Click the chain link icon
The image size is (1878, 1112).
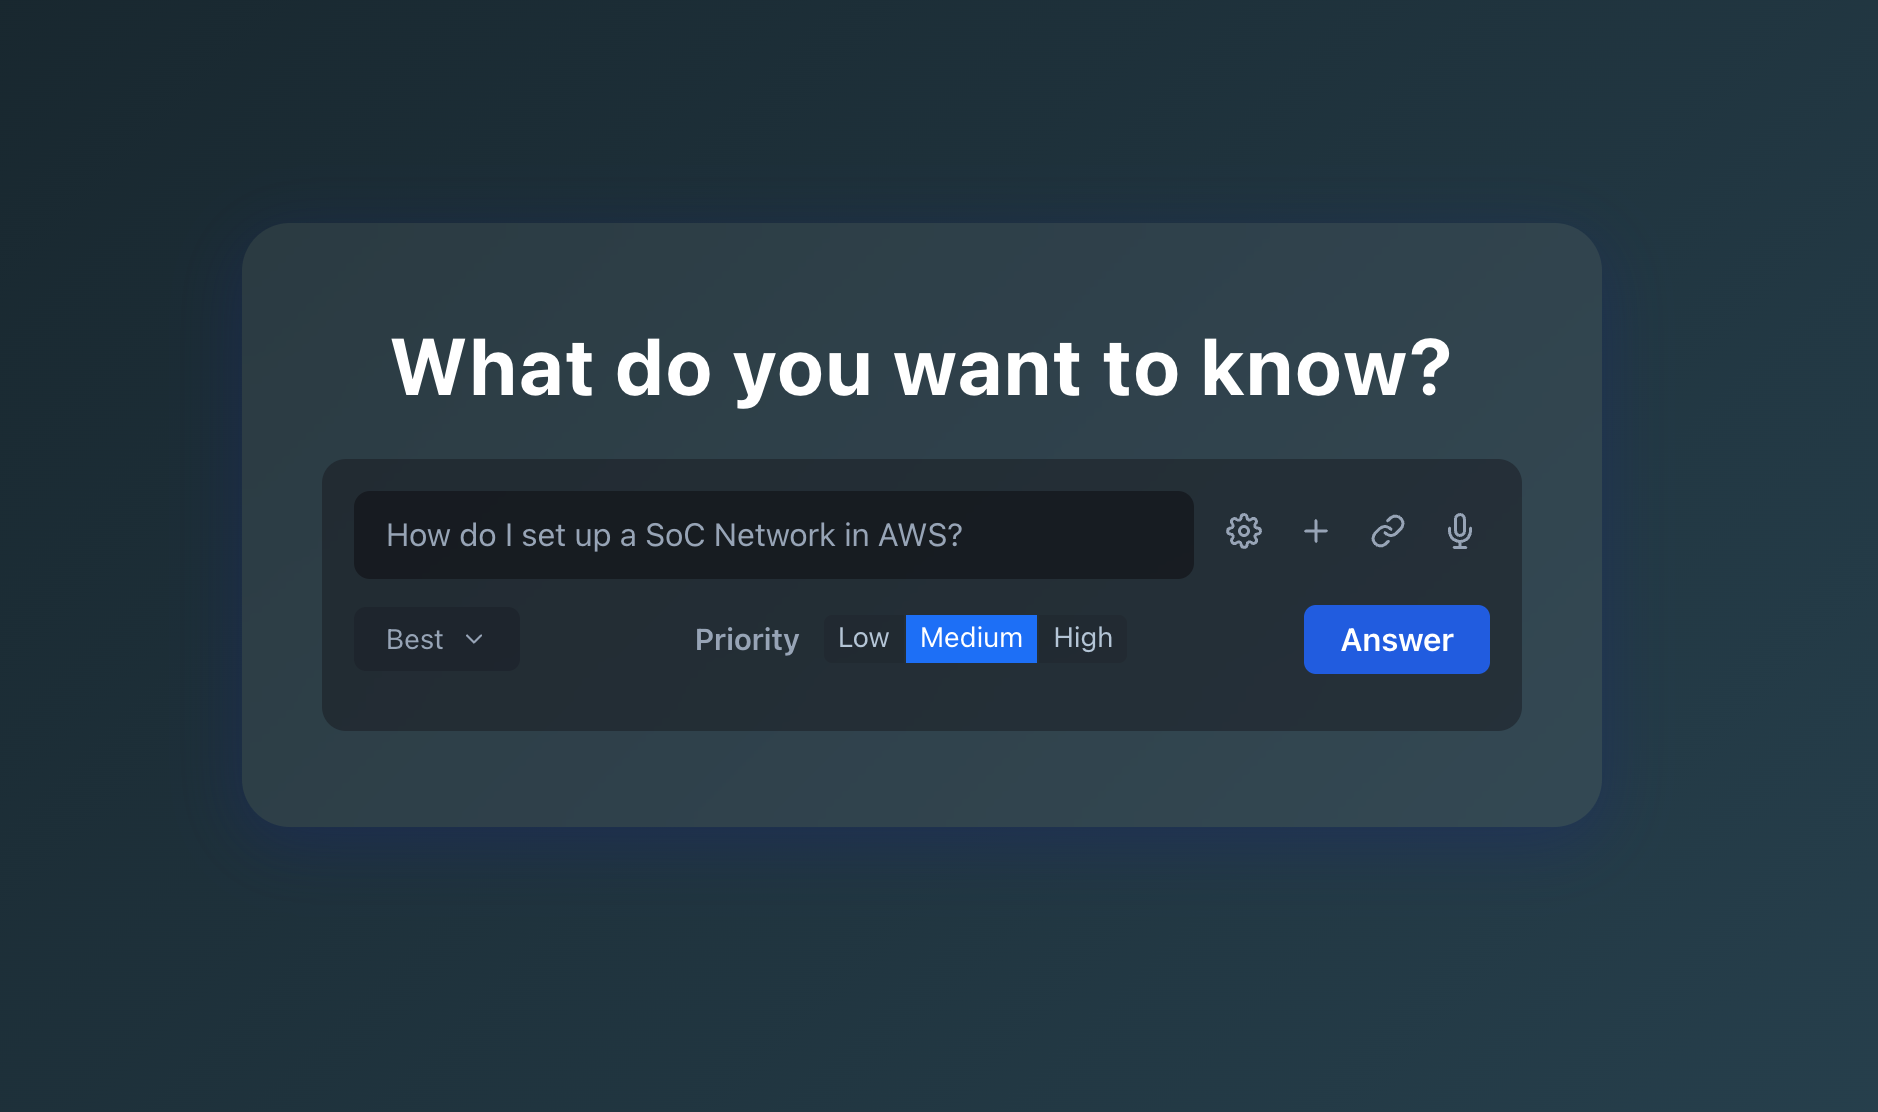pyautogui.click(x=1387, y=531)
